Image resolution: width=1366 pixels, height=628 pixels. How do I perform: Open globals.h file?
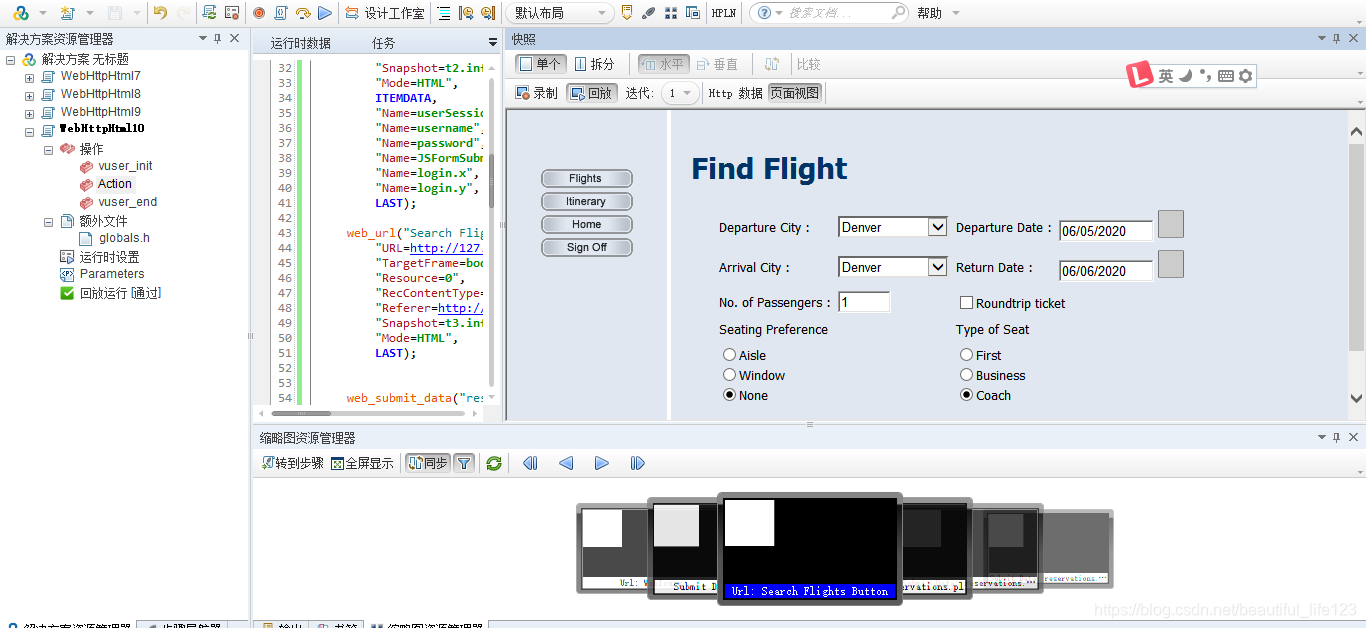124,238
